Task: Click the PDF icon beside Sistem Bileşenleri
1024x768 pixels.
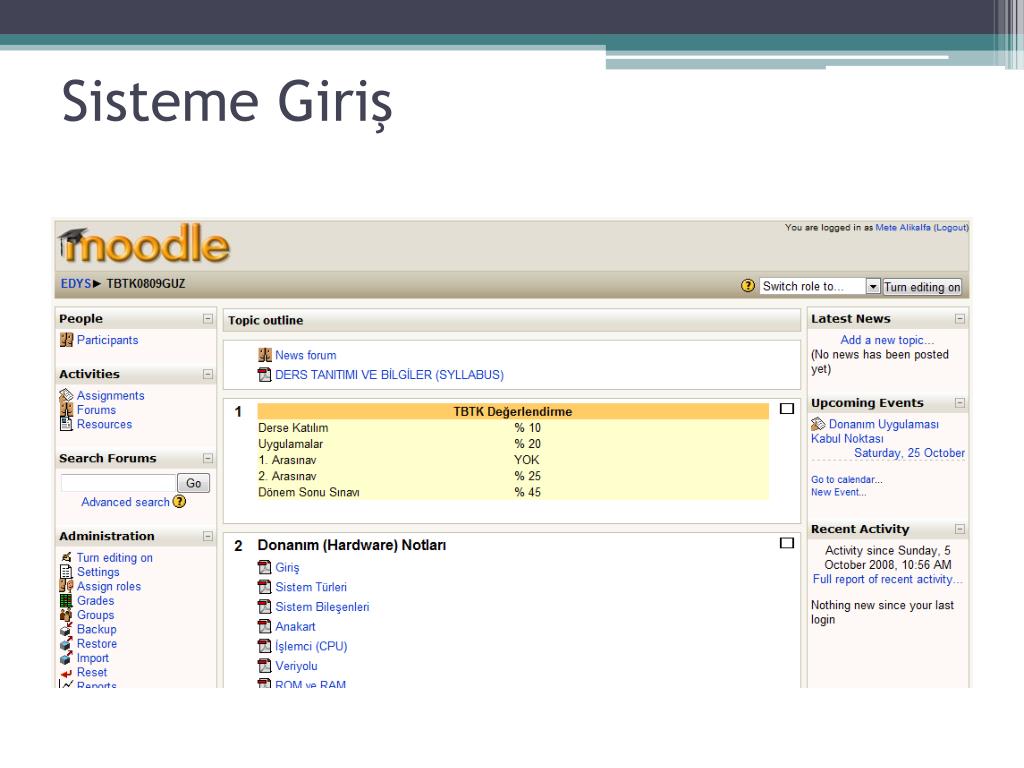Action: click(x=264, y=606)
